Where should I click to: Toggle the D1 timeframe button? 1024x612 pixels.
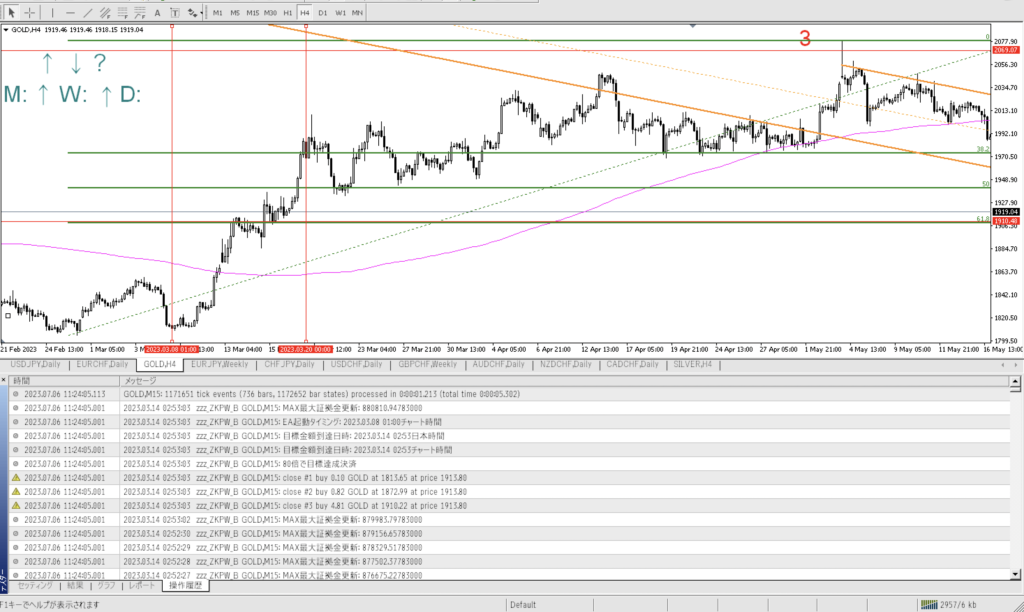(322, 12)
